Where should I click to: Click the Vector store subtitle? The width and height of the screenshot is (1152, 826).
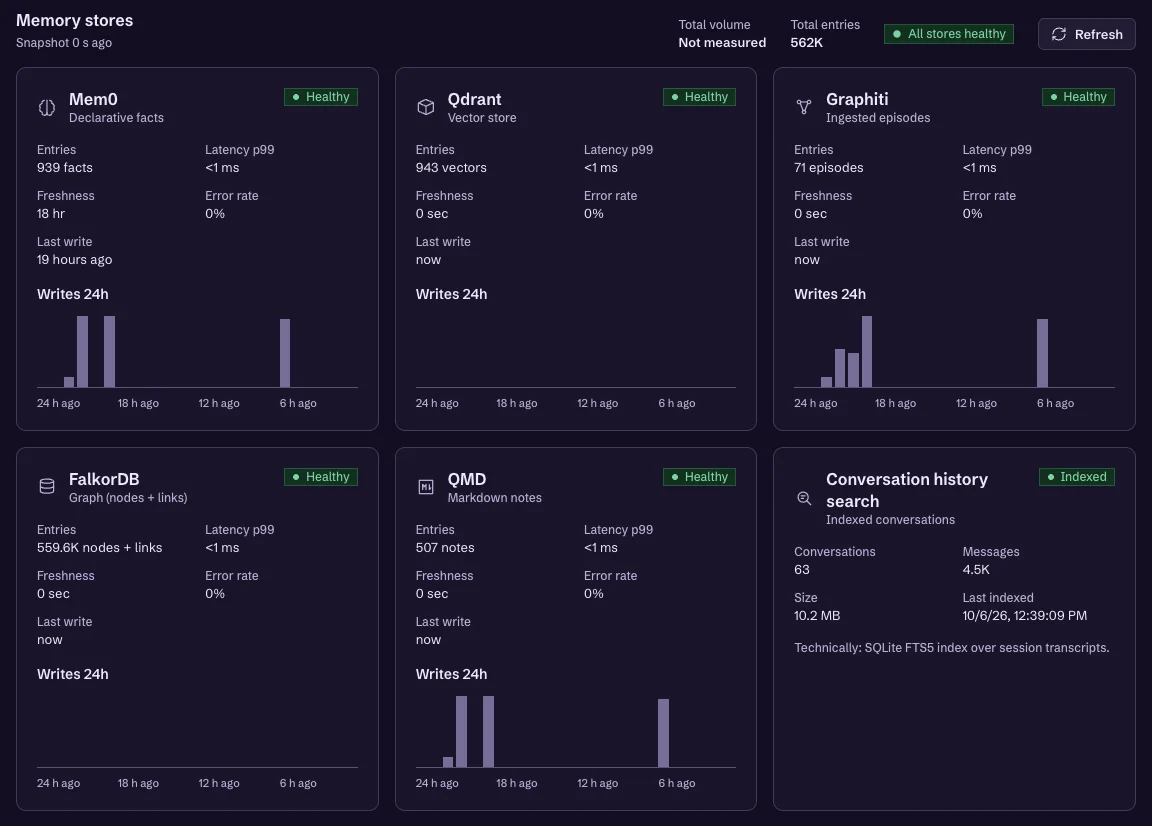(x=482, y=118)
